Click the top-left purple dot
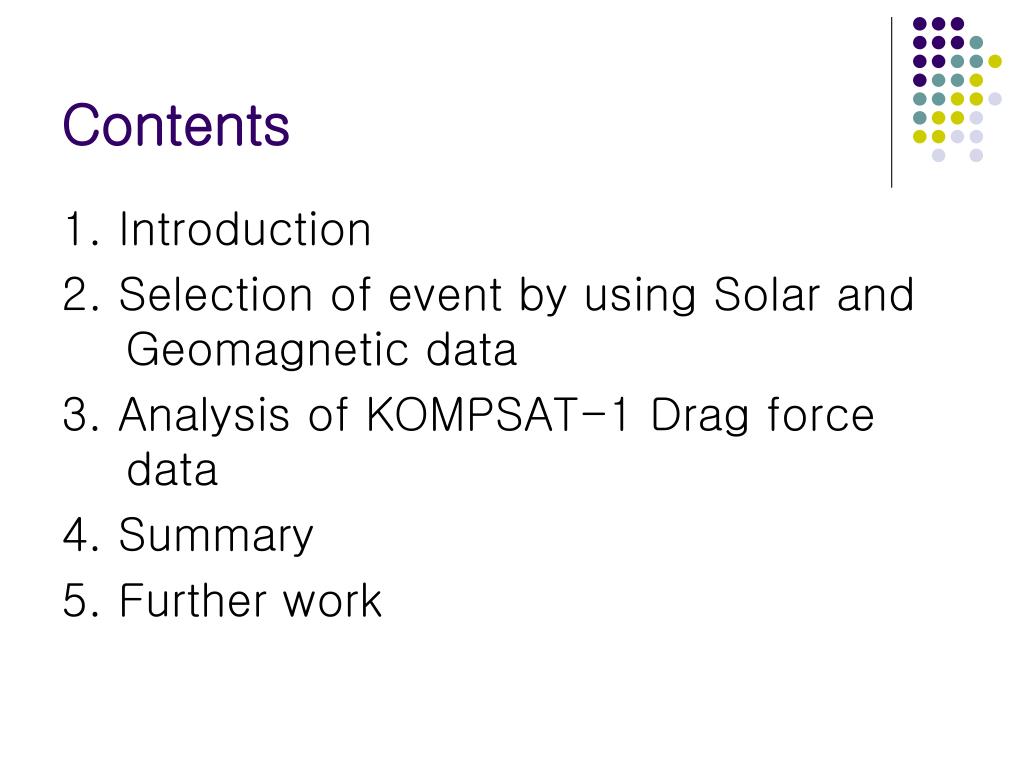The width and height of the screenshot is (1024, 768). point(920,24)
